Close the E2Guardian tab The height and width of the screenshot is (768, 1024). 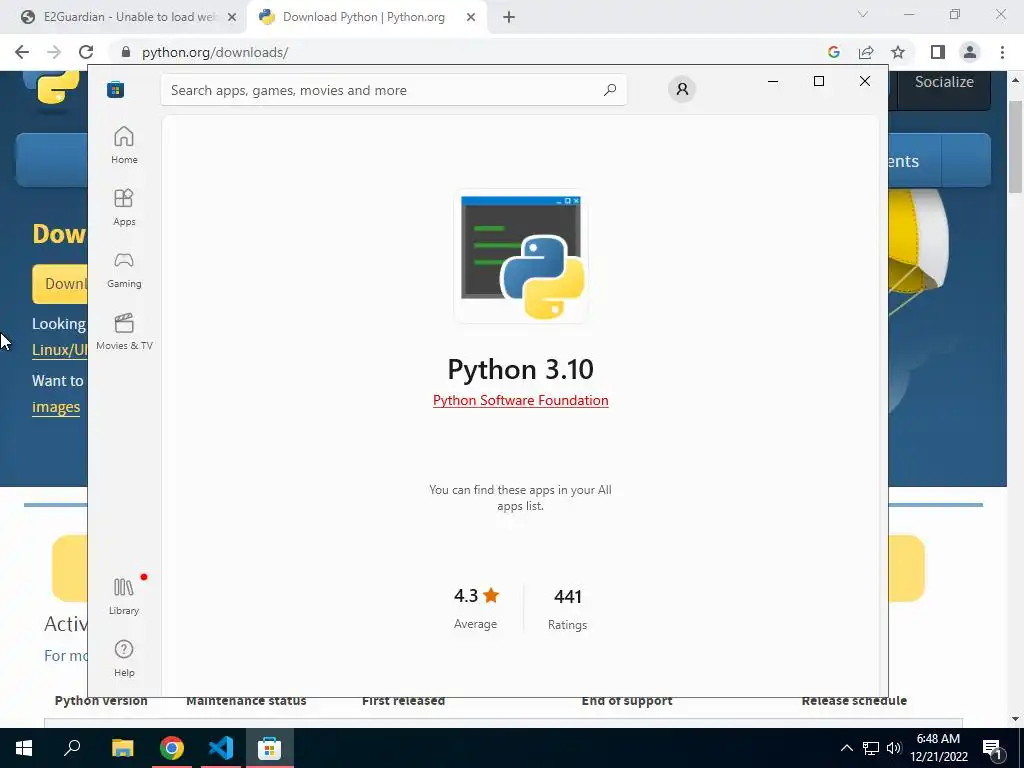click(232, 18)
